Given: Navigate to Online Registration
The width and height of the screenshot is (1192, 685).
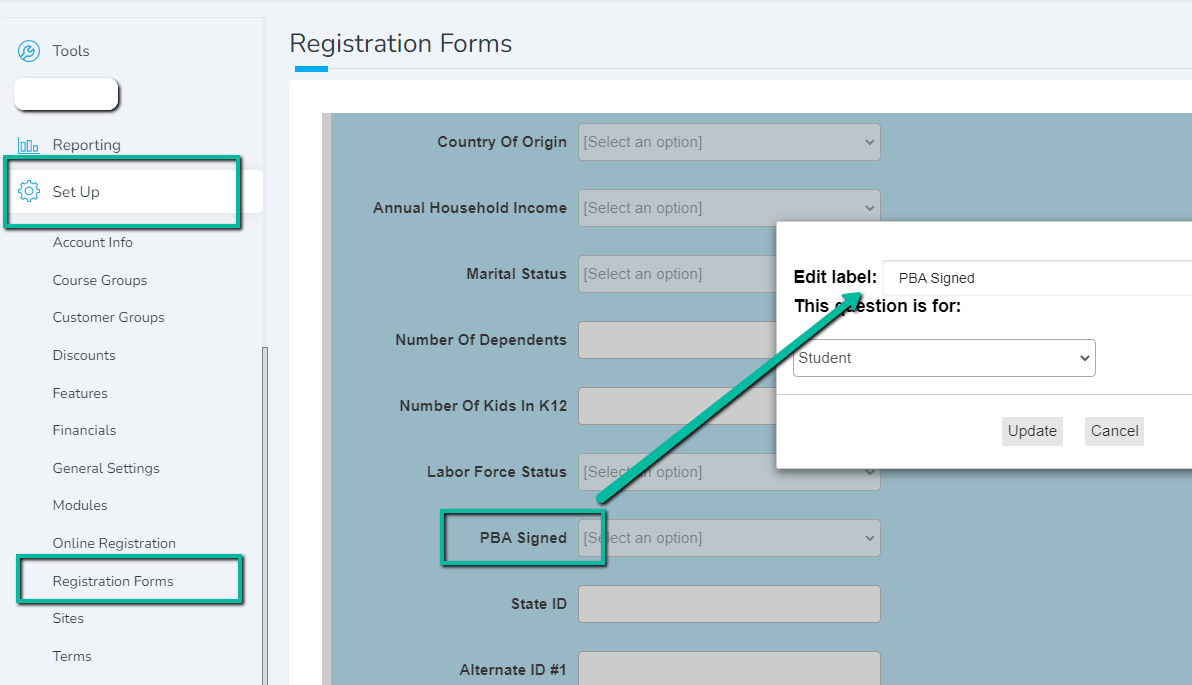Looking at the screenshot, I should 114,543.
